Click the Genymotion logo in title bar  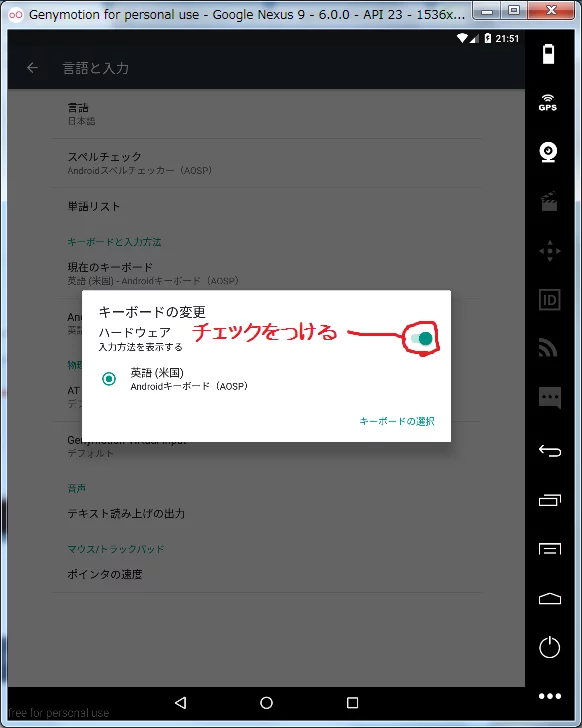pyautogui.click(x=16, y=14)
